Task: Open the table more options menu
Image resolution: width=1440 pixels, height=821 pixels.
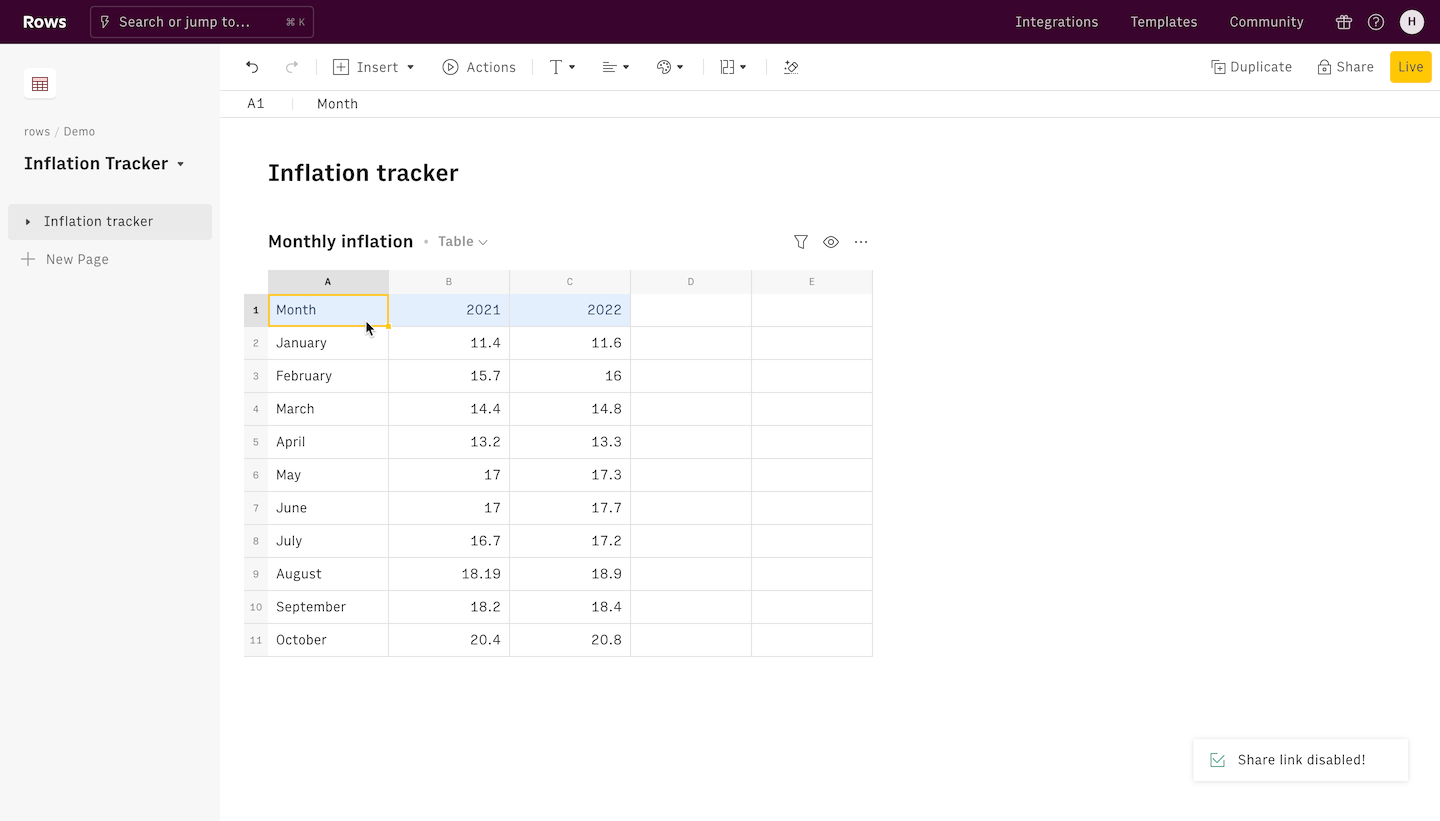Action: [861, 242]
